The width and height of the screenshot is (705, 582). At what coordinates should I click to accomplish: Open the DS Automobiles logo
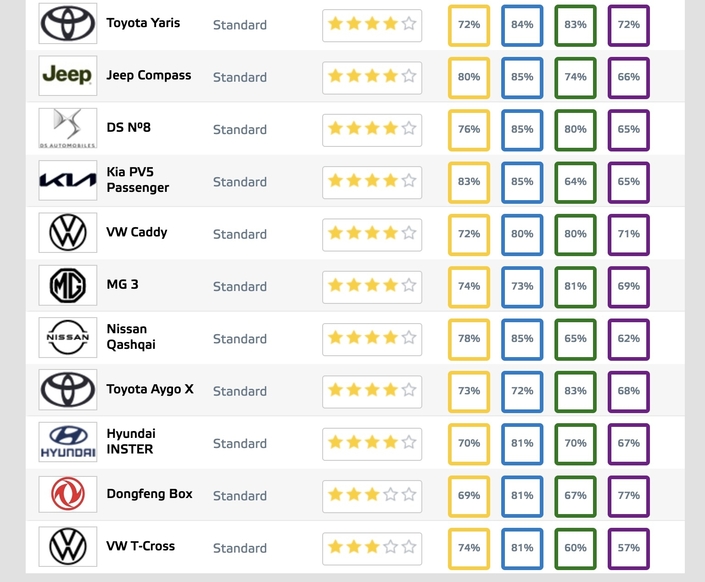tap(68, 129)
